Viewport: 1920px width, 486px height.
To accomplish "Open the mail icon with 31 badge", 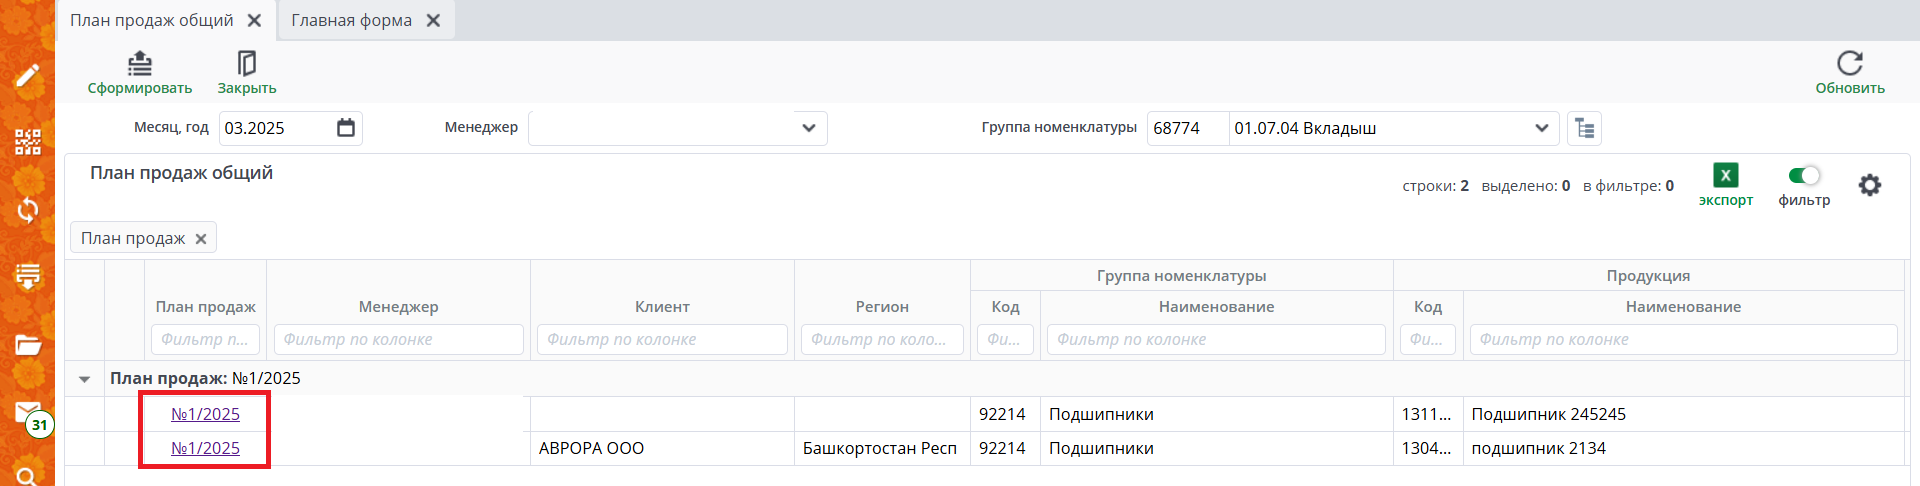I will coord(28,413).
